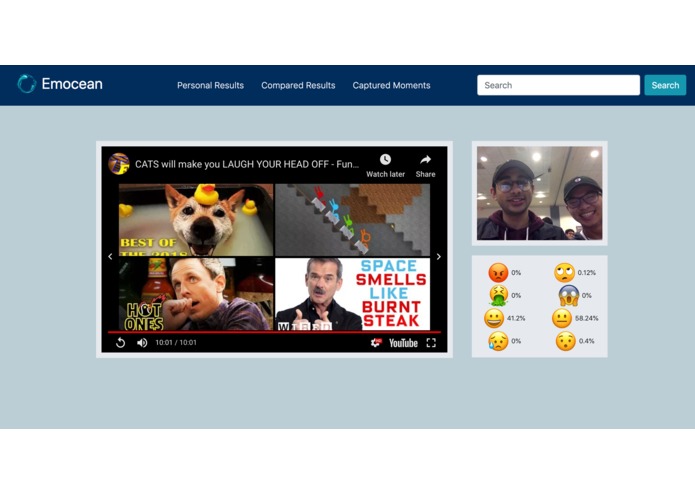Open the CATS video title link

click(x=247, y=164)
